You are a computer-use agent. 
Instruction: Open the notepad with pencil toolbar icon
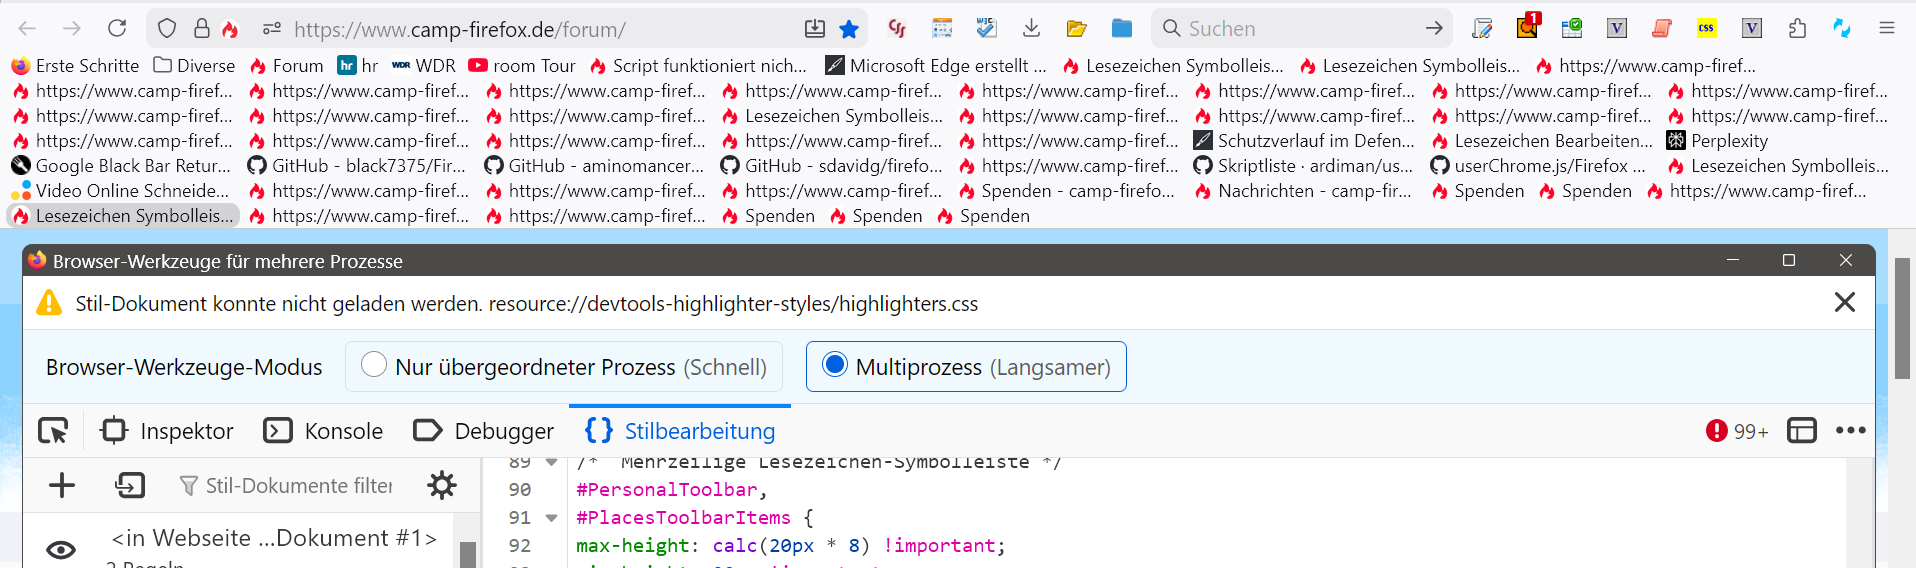(1482, 29)
